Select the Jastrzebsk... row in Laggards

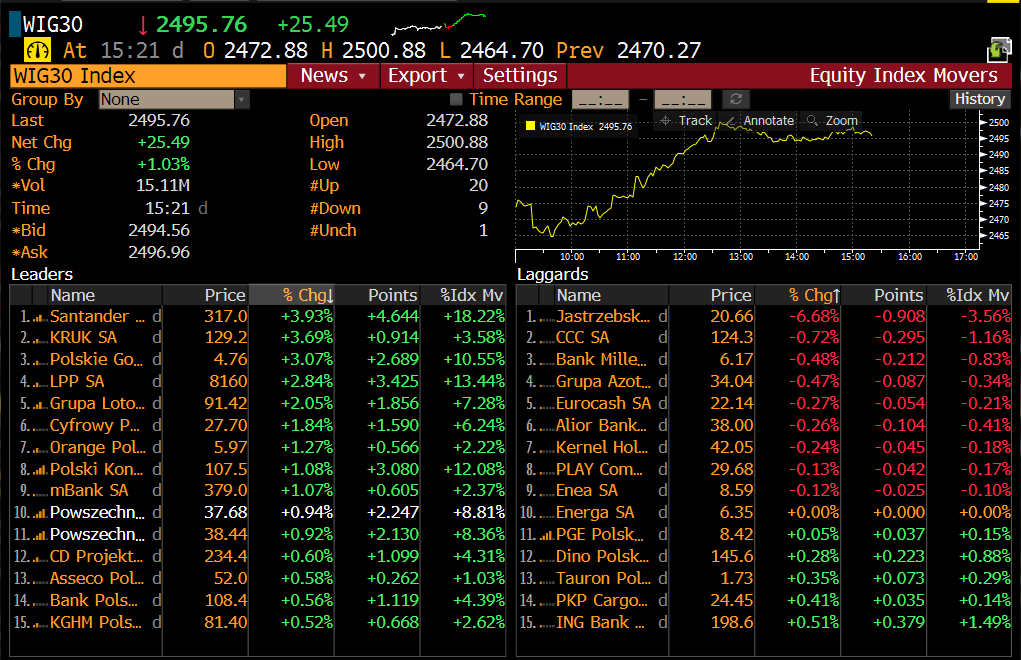[x=764, y=316]
